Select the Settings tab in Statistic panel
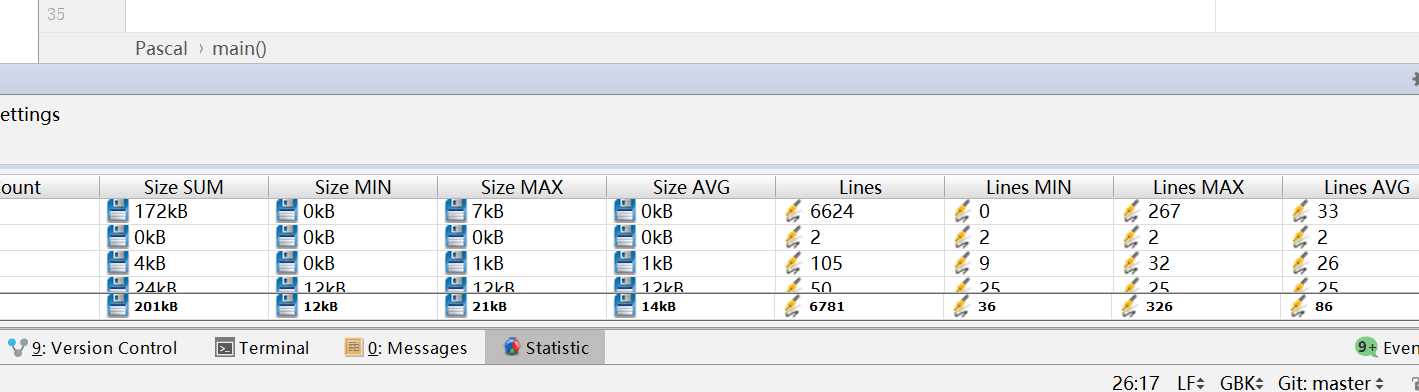1419x392 pixels. pos(30,114)
